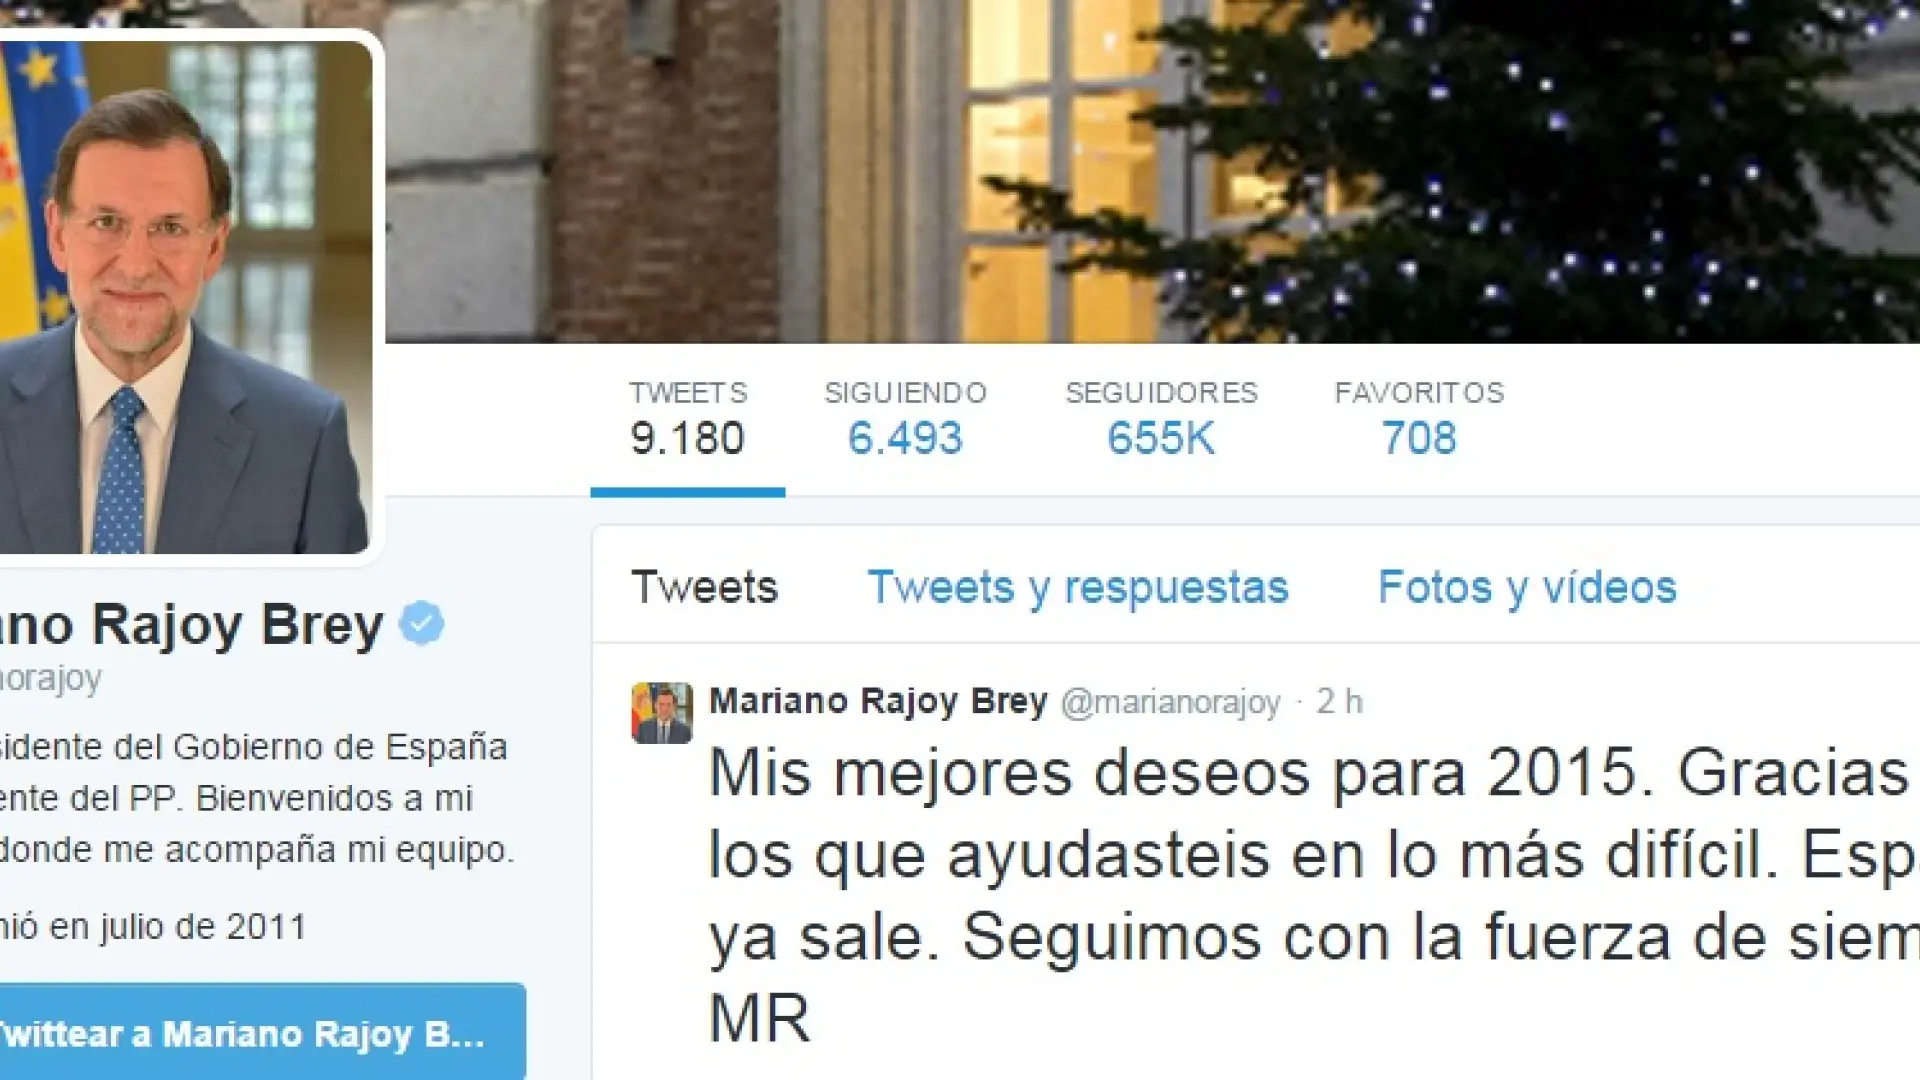This screenshot has width=1920, height=1080.
Task: Click the username handle under profile name
Action: pyautogui.click(x=50, y=679)
